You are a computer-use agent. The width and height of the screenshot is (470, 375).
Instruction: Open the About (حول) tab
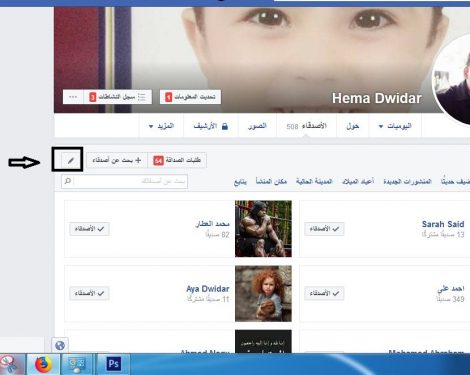point(353,126)
